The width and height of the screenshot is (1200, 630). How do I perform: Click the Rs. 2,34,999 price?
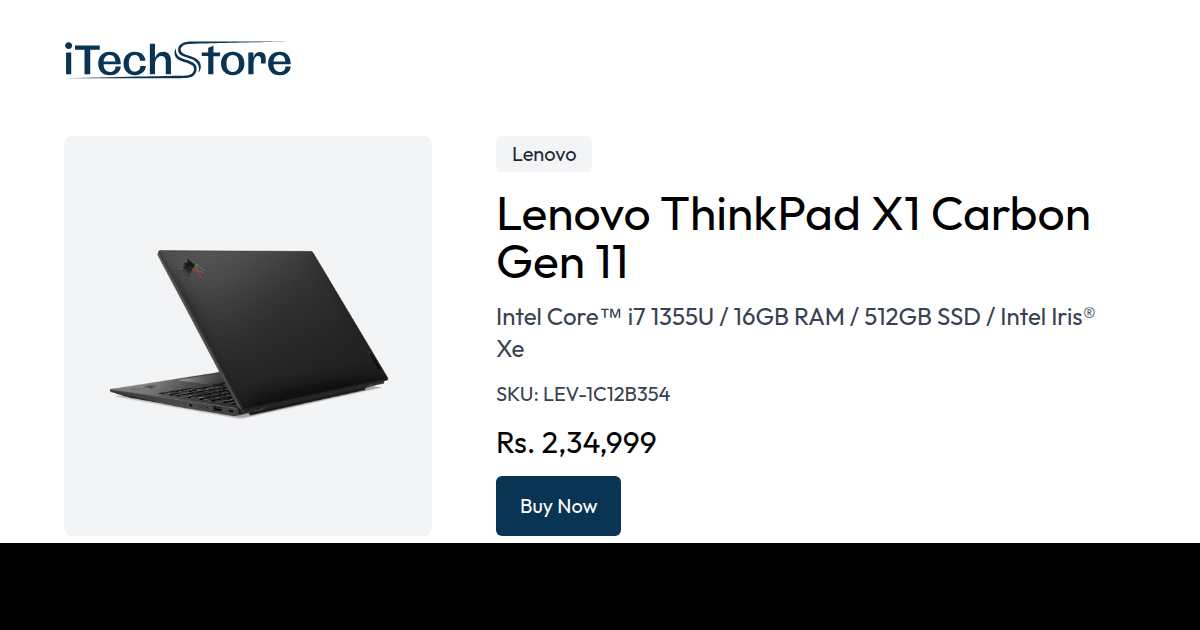[576, 443]
